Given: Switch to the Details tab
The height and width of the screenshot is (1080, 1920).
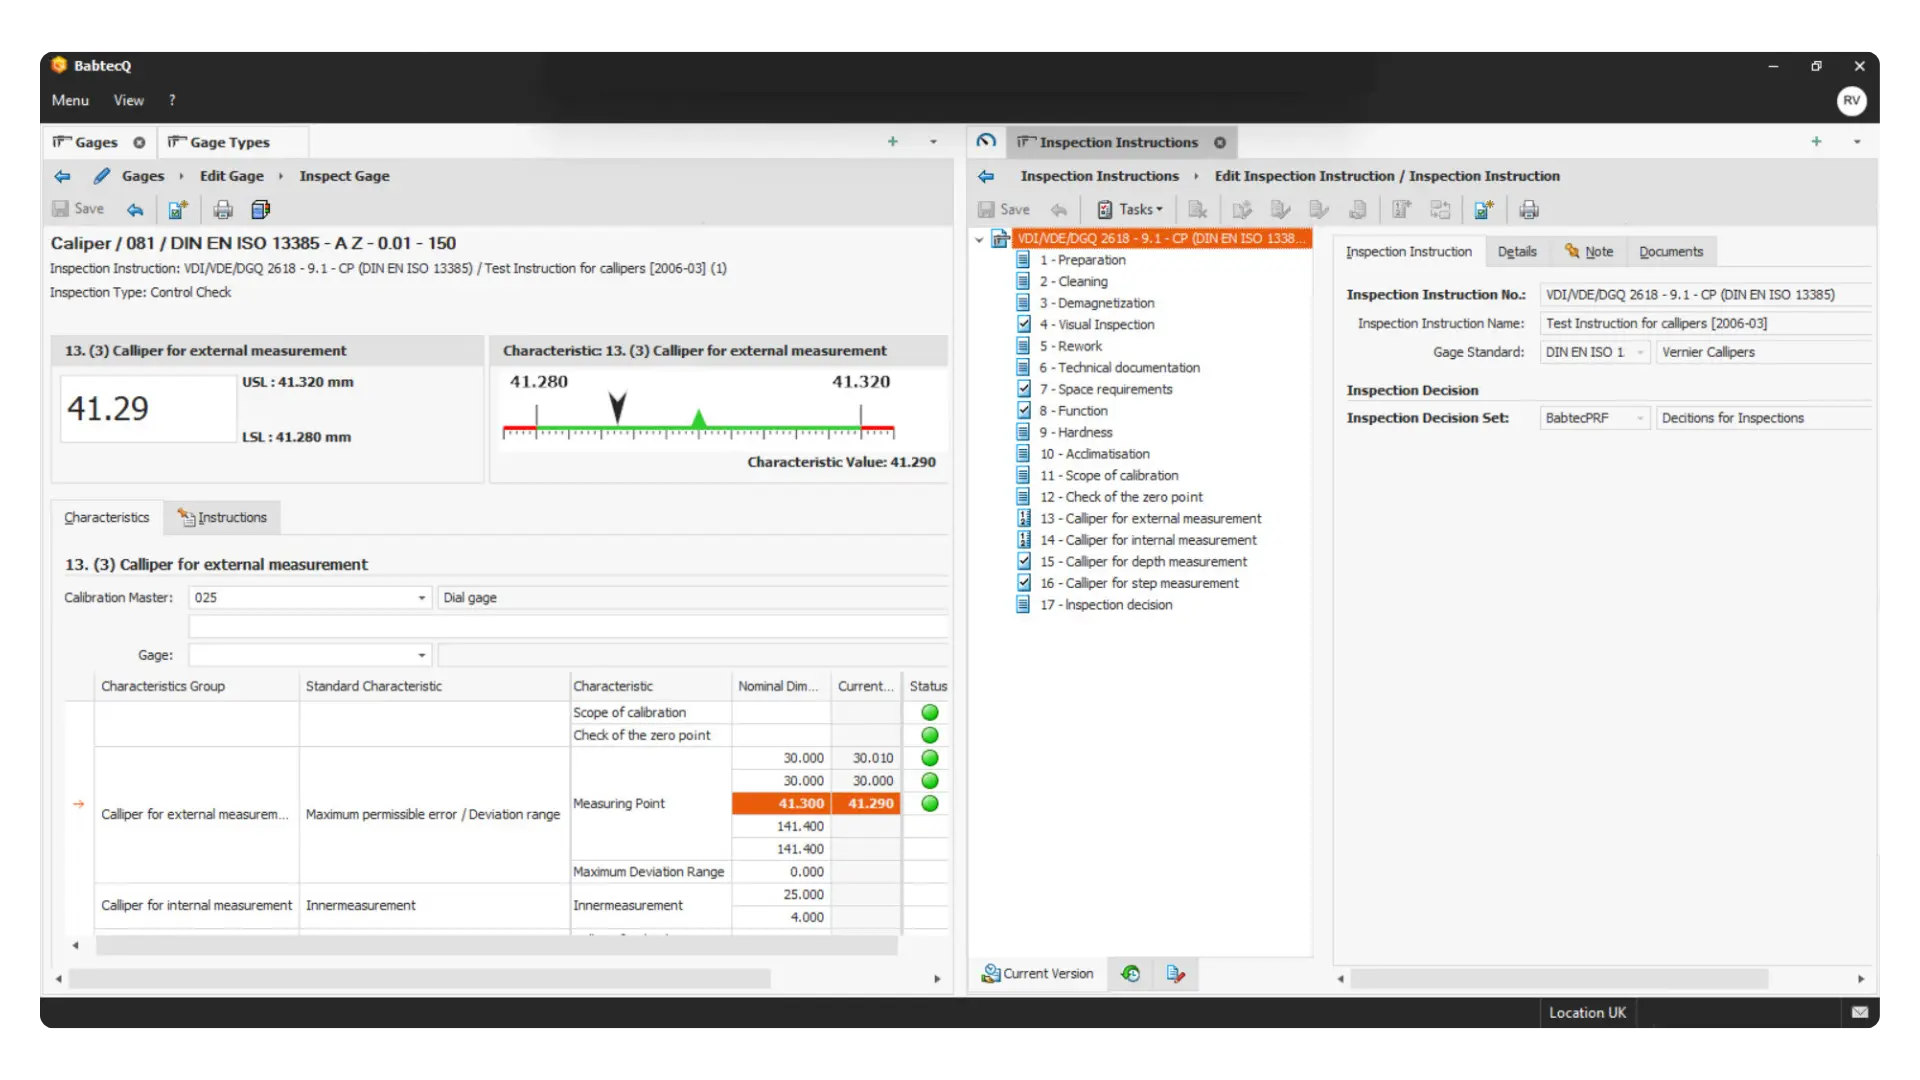Looking at the screenshot, I should tap(1517, 251).
